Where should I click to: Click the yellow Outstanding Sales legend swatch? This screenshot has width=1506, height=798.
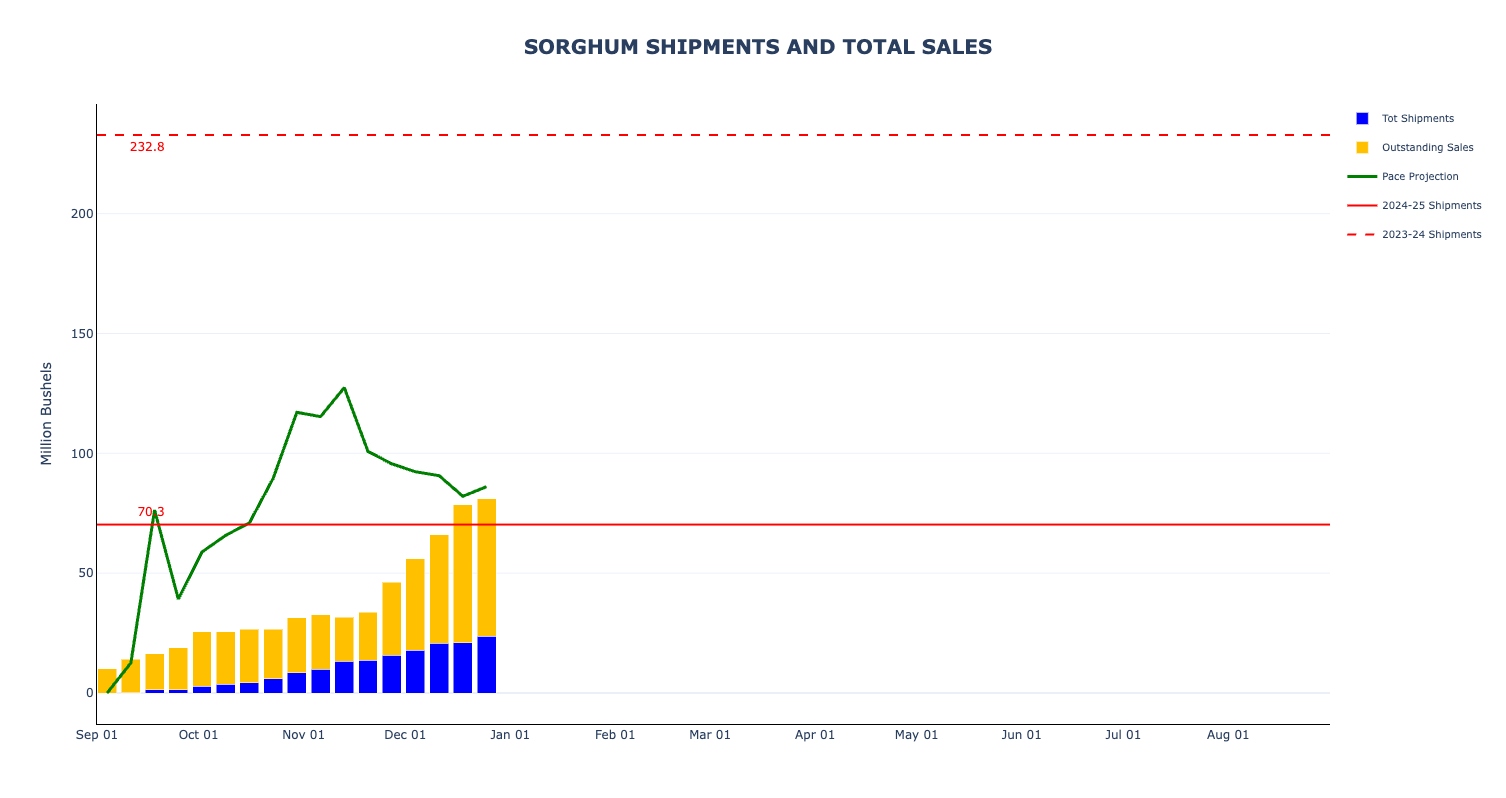tap(1362, 148)
